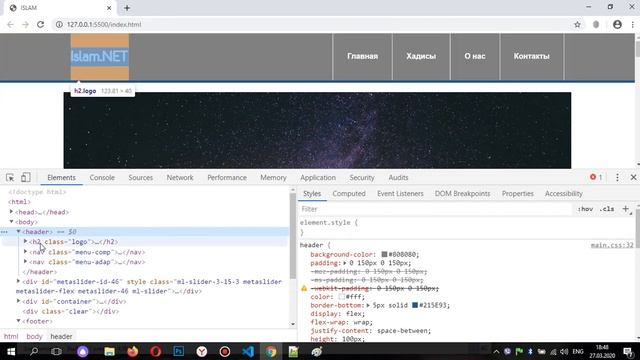Click the О нас navigation link
640x360 pixels.
(x=475, y=56)
